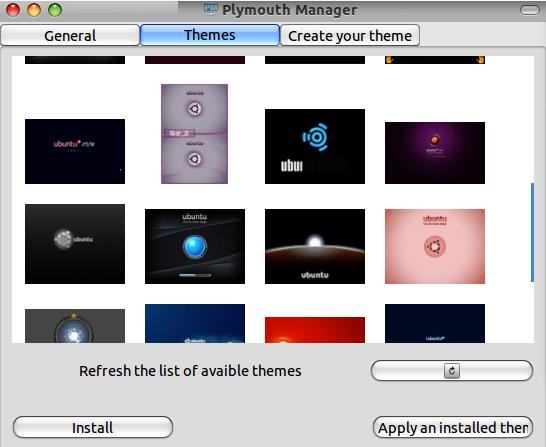Click the green zoom window button

click(x=55, y=10)
